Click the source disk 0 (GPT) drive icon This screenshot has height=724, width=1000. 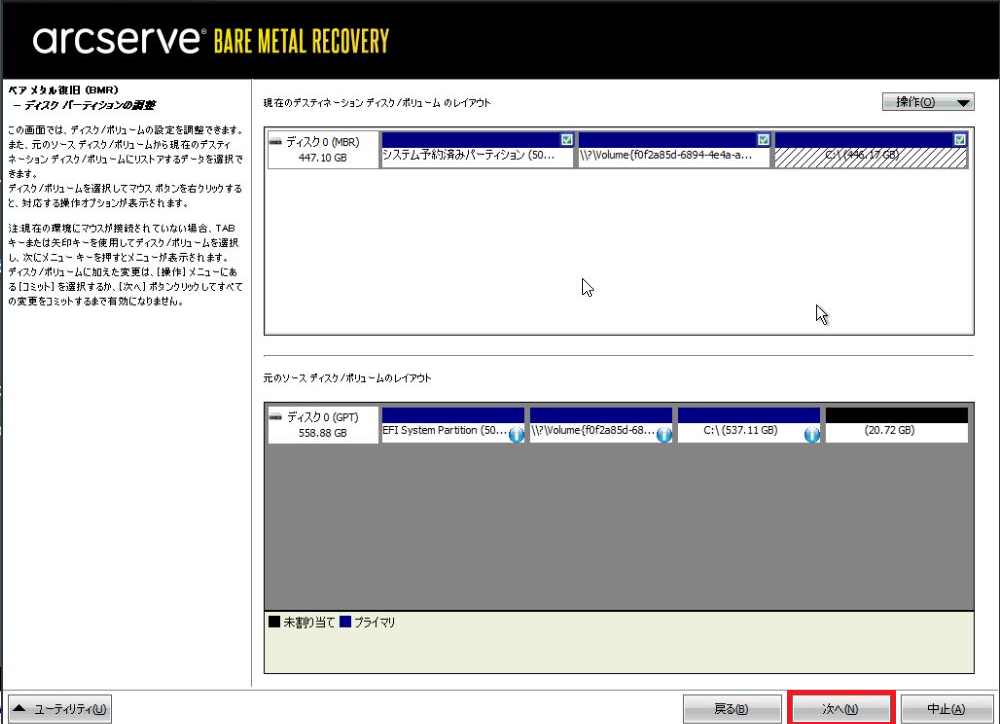276,417
